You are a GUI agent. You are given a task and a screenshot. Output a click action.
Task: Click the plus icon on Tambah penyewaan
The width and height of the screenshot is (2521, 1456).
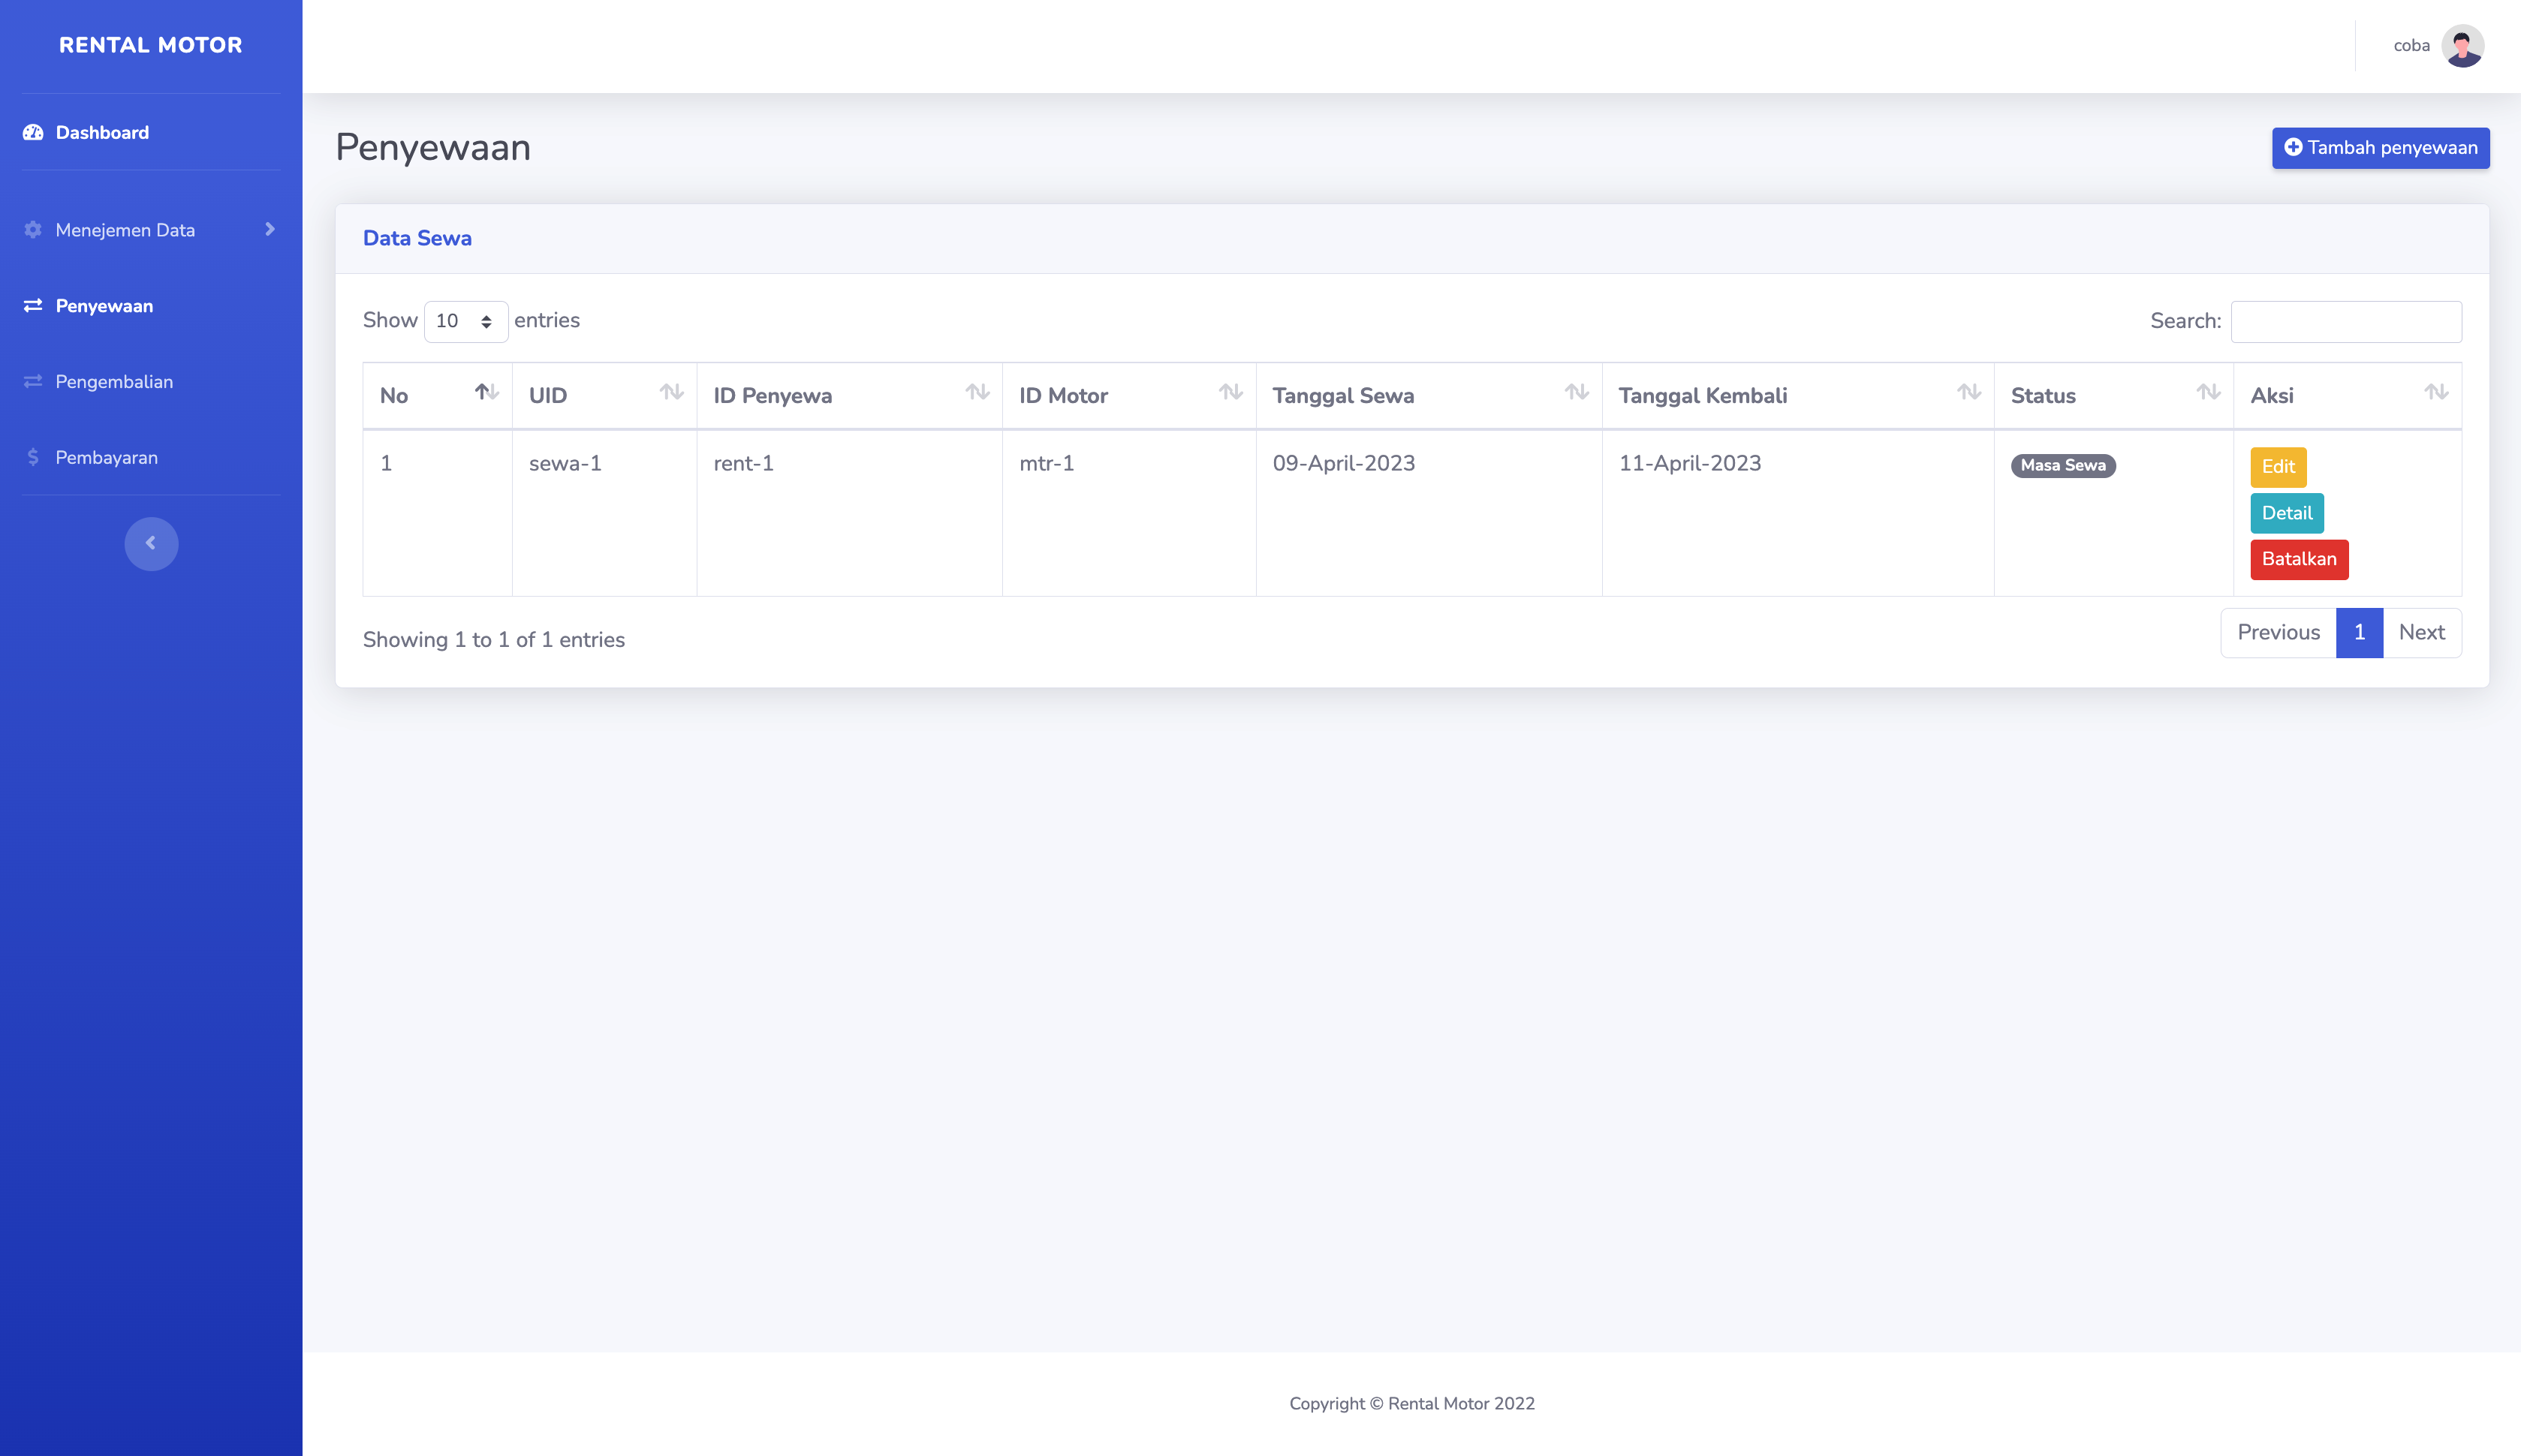coord(2294,147)
